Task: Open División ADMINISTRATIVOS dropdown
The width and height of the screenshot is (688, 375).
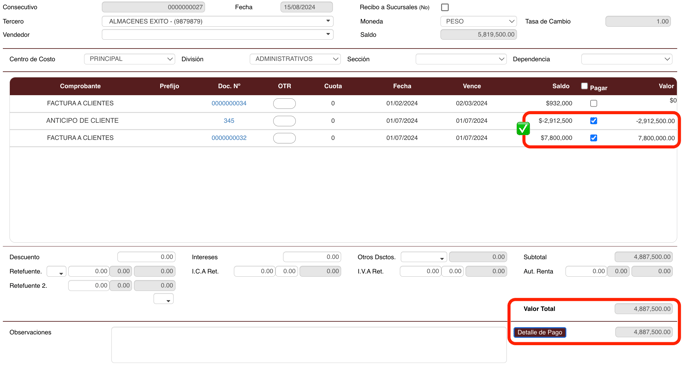Action: pos(295,59)
